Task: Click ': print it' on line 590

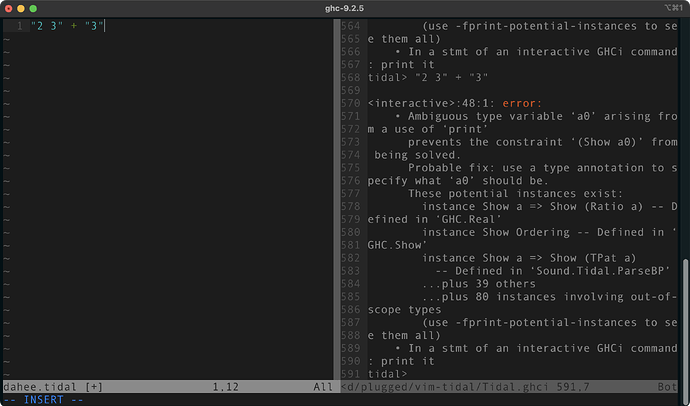Action: (401, 361)
